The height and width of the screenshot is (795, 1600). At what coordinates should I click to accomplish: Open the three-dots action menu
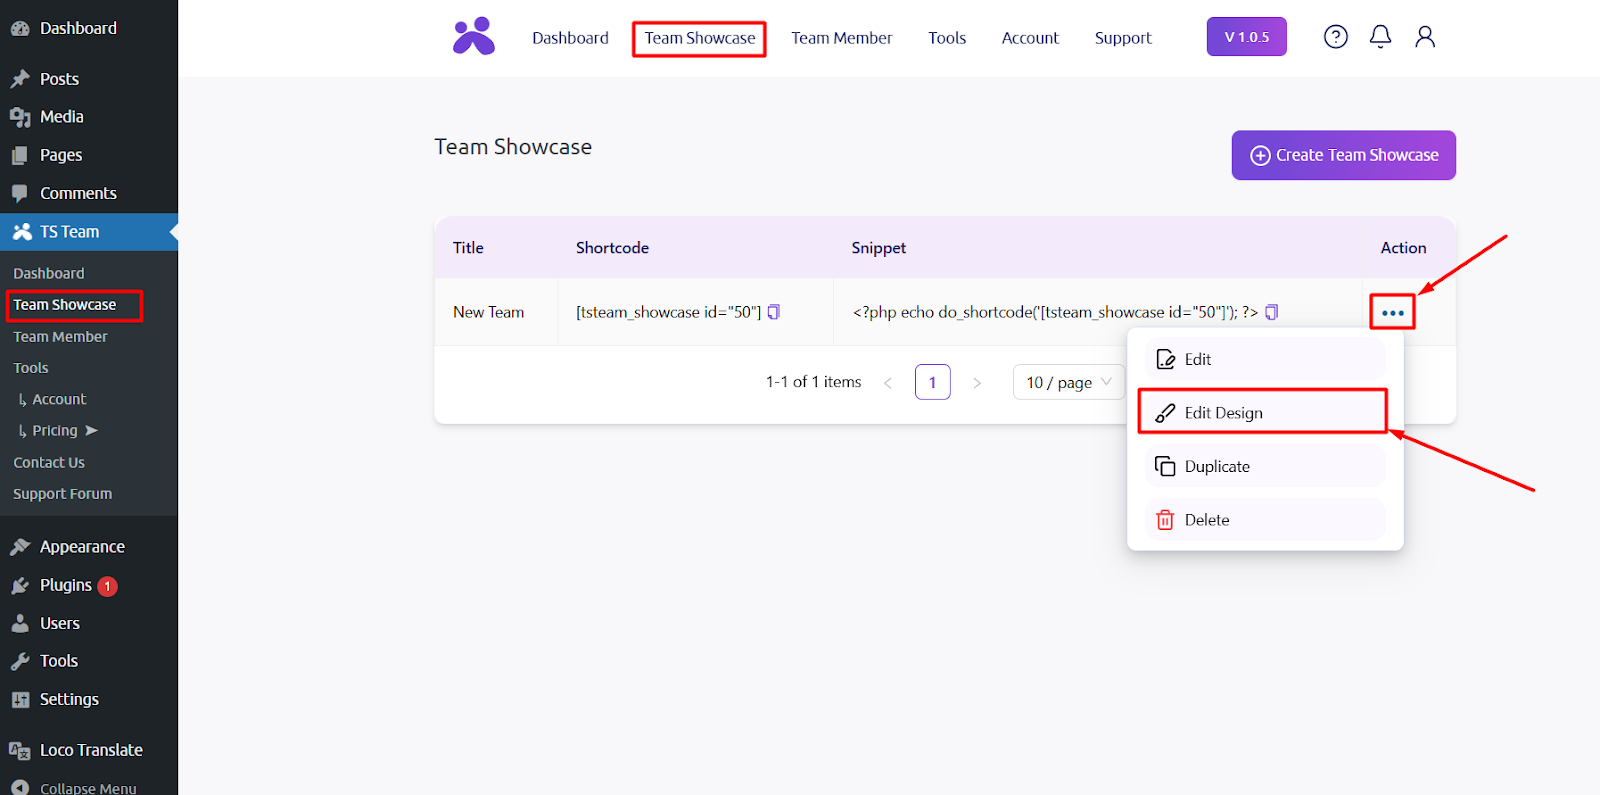tap(1392, 313)
